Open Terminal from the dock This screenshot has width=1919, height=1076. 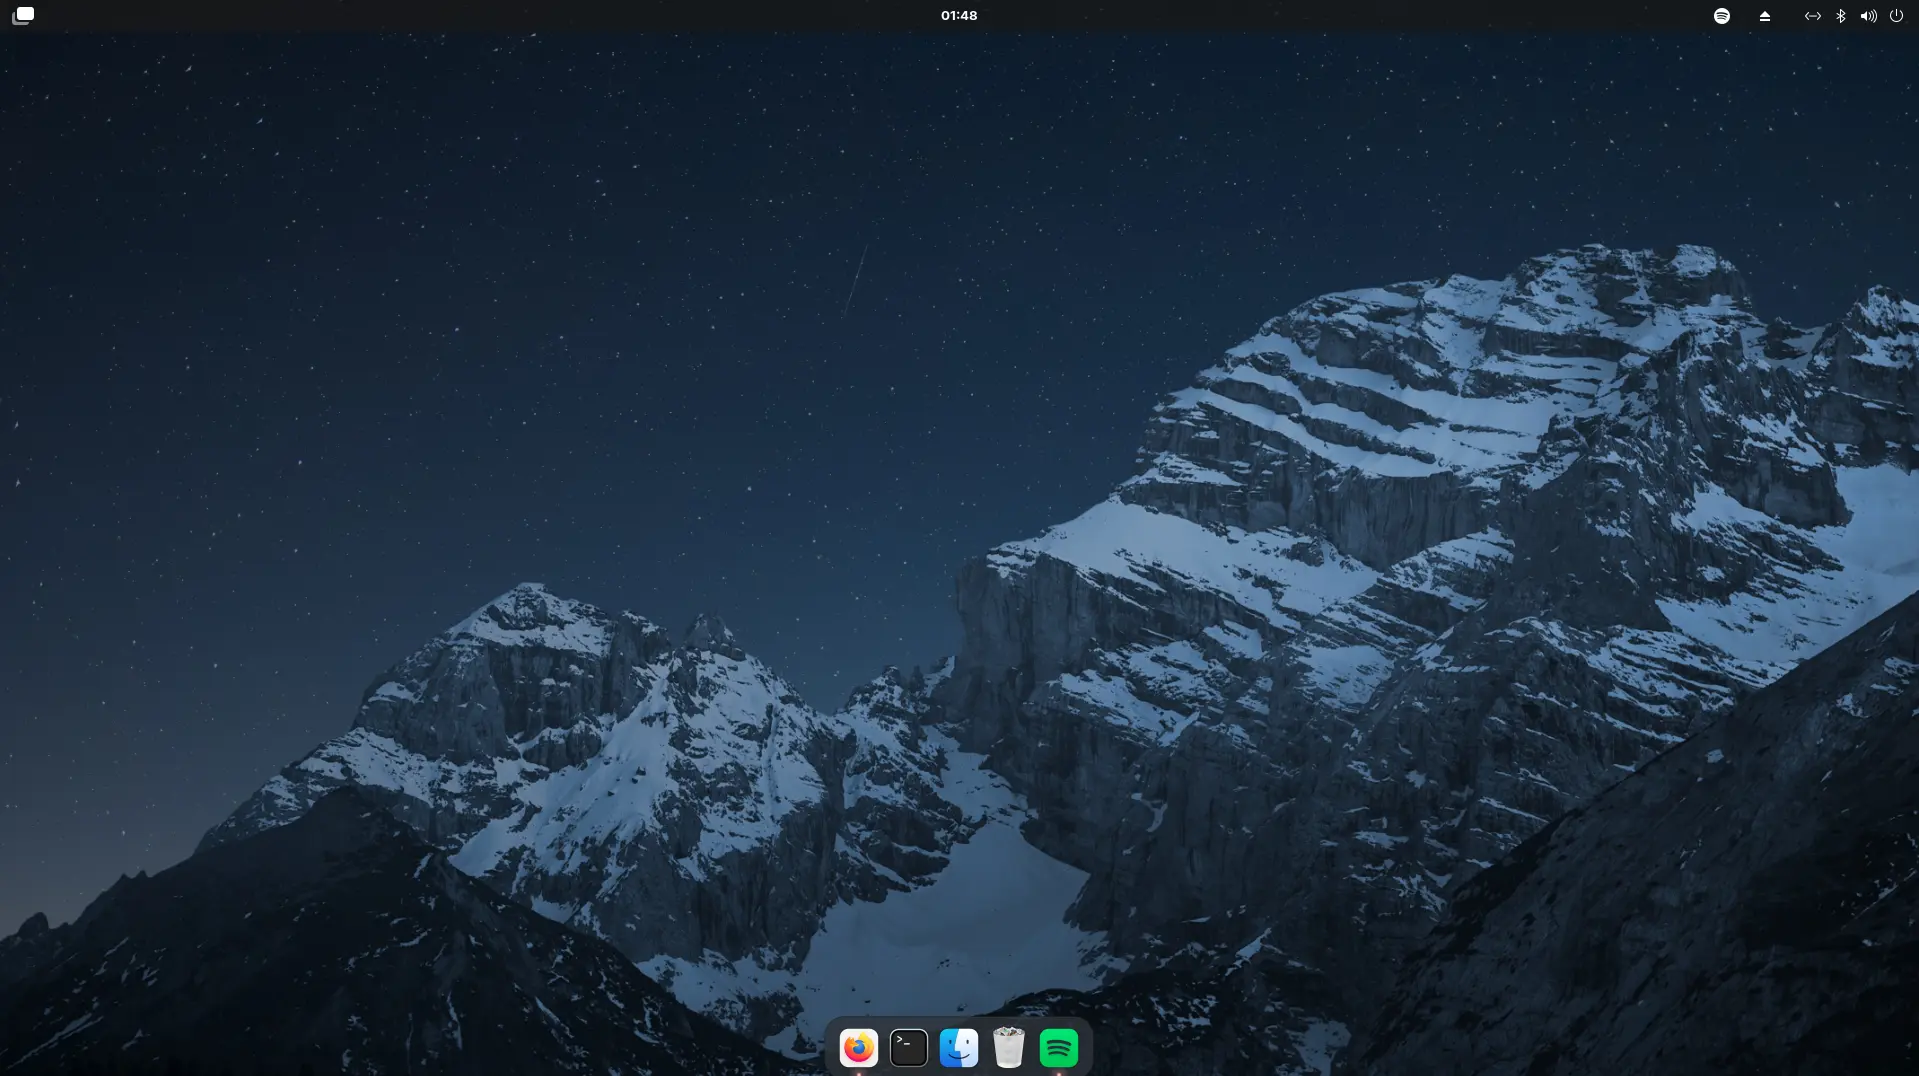pyautogui.click(x=908, y=1047)
